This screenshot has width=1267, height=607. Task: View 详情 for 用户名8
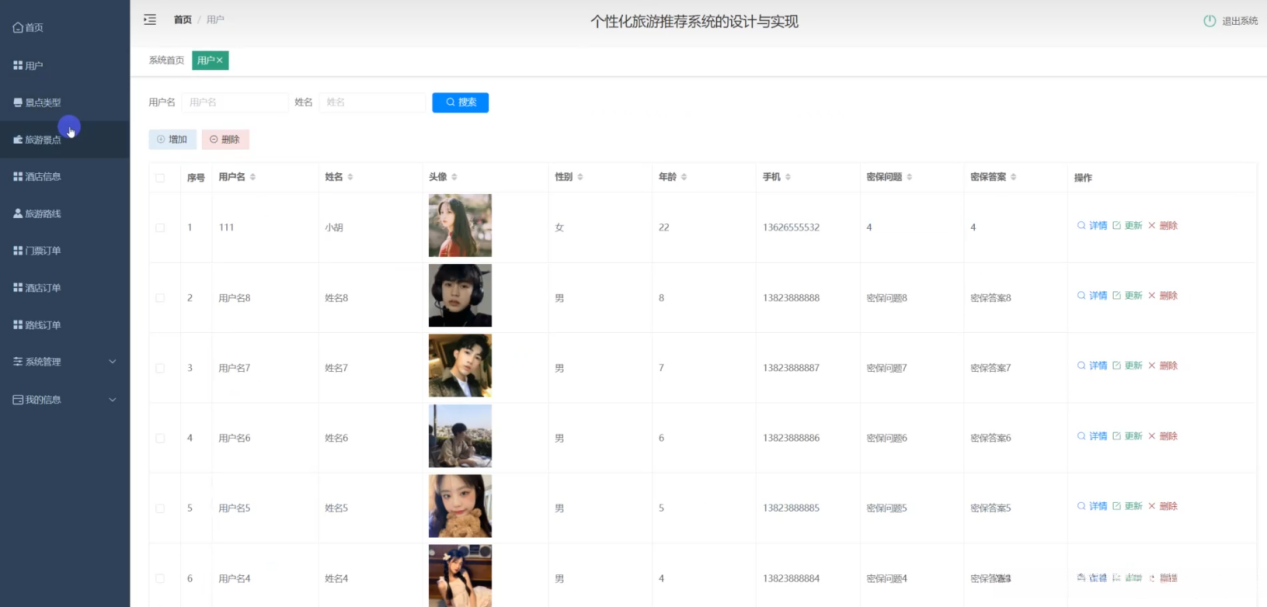tap(1092, 296)
